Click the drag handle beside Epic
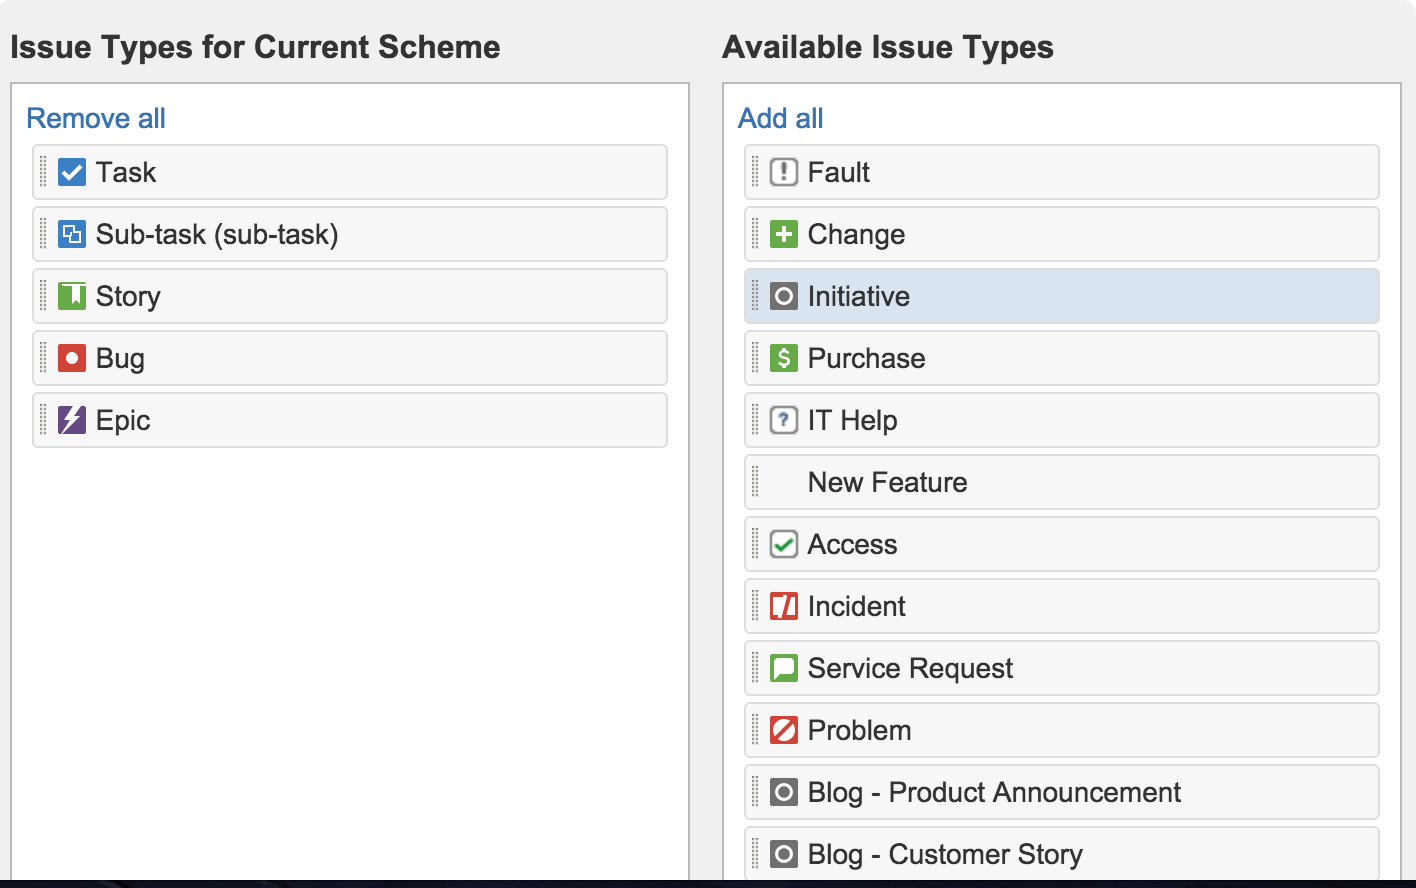This screenshot has height=888, width=1416. pyautogui.click(x=43, y=421)
